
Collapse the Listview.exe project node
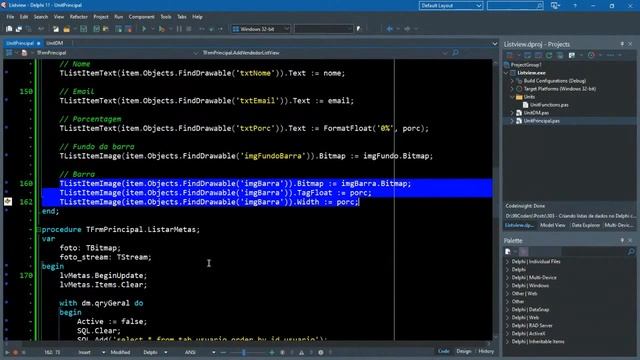(x=507, y=73)
